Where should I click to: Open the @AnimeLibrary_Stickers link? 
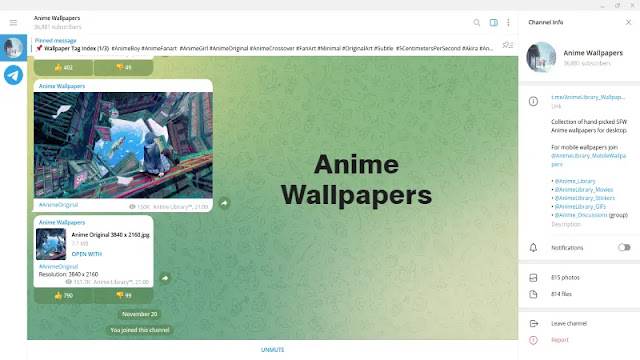(x=584, y=198)
